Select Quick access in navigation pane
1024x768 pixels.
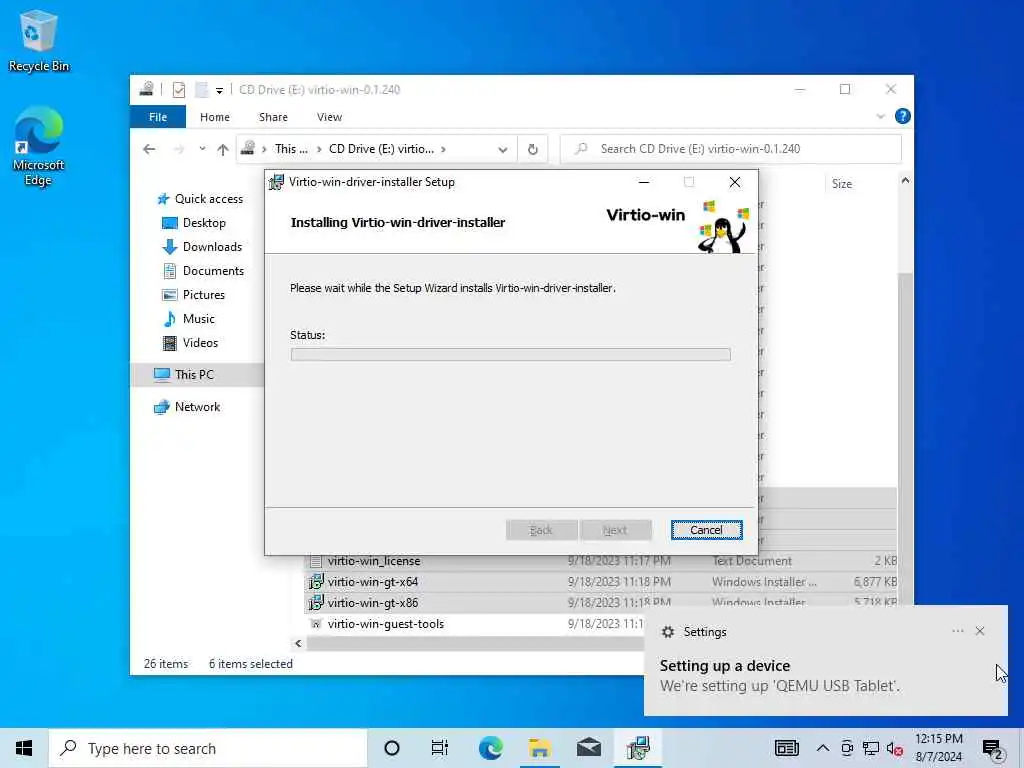(200, 199)
